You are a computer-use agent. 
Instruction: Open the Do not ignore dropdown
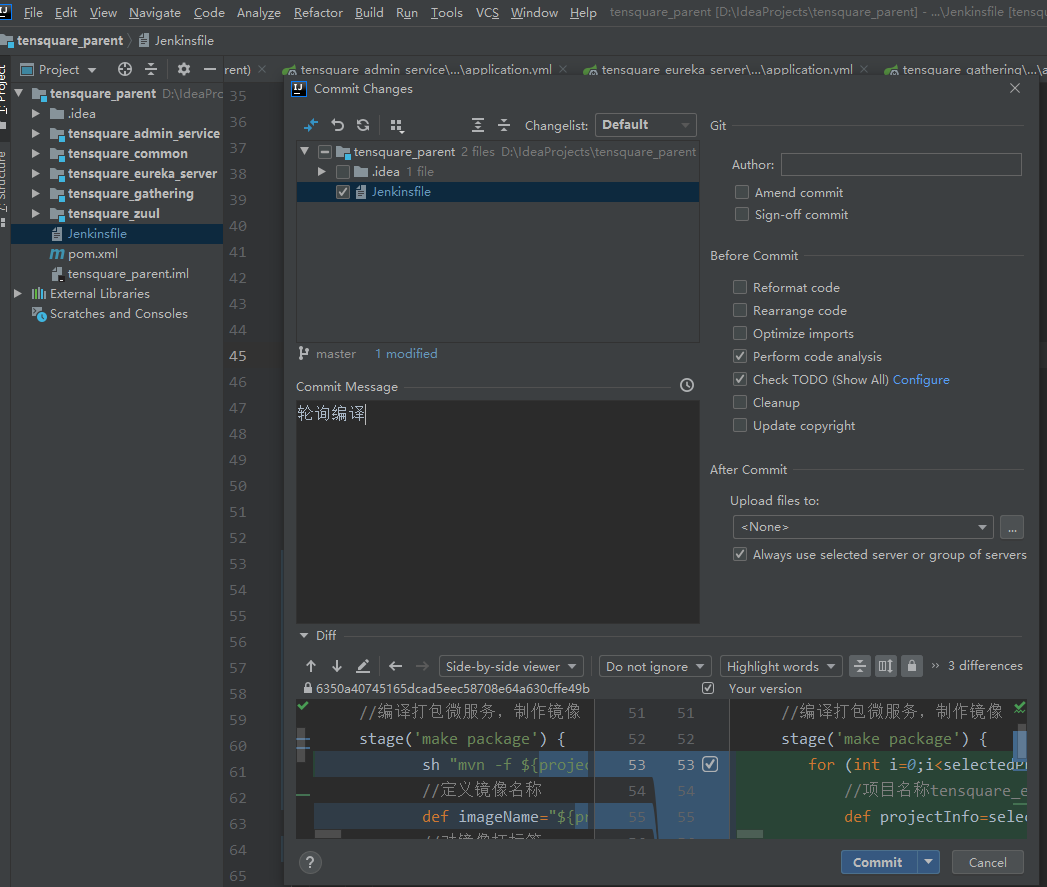pos(655,666)
